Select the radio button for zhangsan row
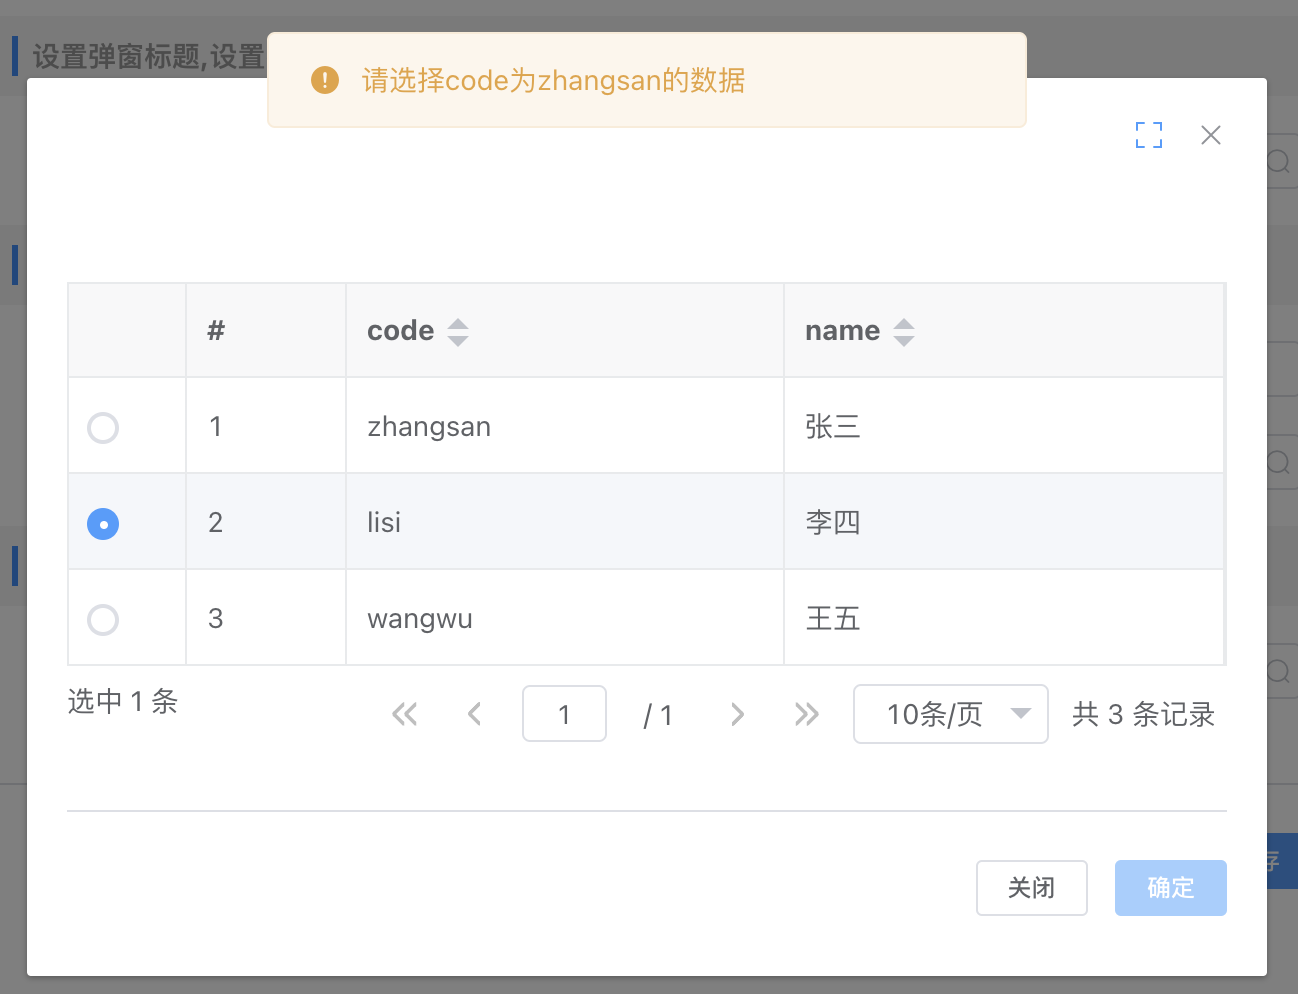Image resolution: width=1298 pixels, height=994 pixels. pos(103,428)
